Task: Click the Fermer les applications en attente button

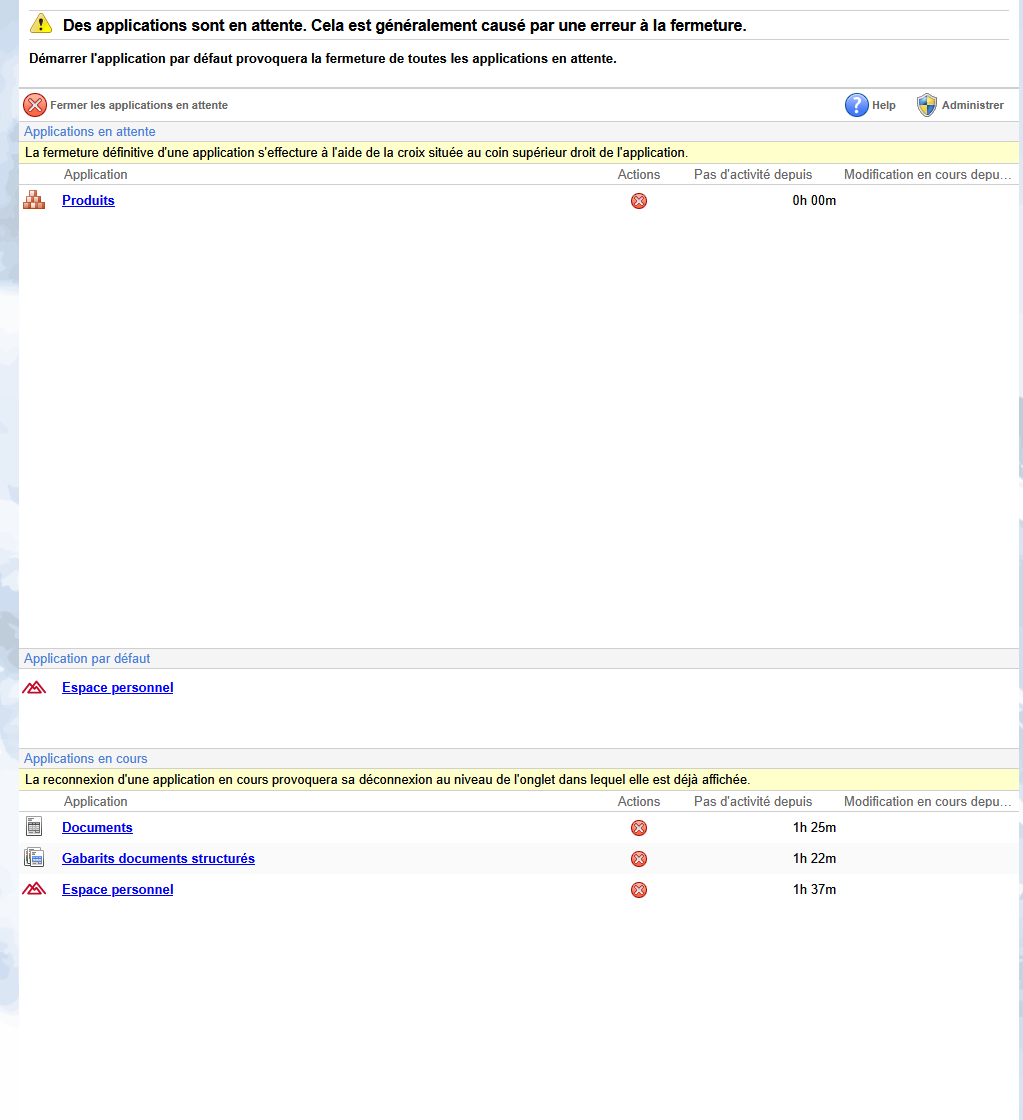Action: tap(126, 105)
